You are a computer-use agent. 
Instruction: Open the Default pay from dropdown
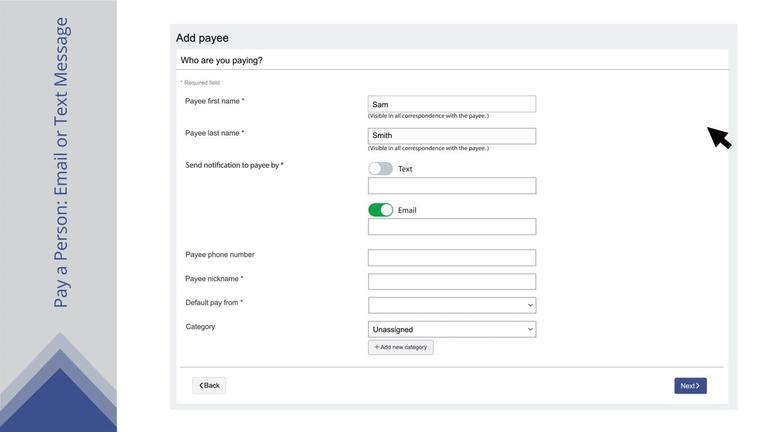451,305
